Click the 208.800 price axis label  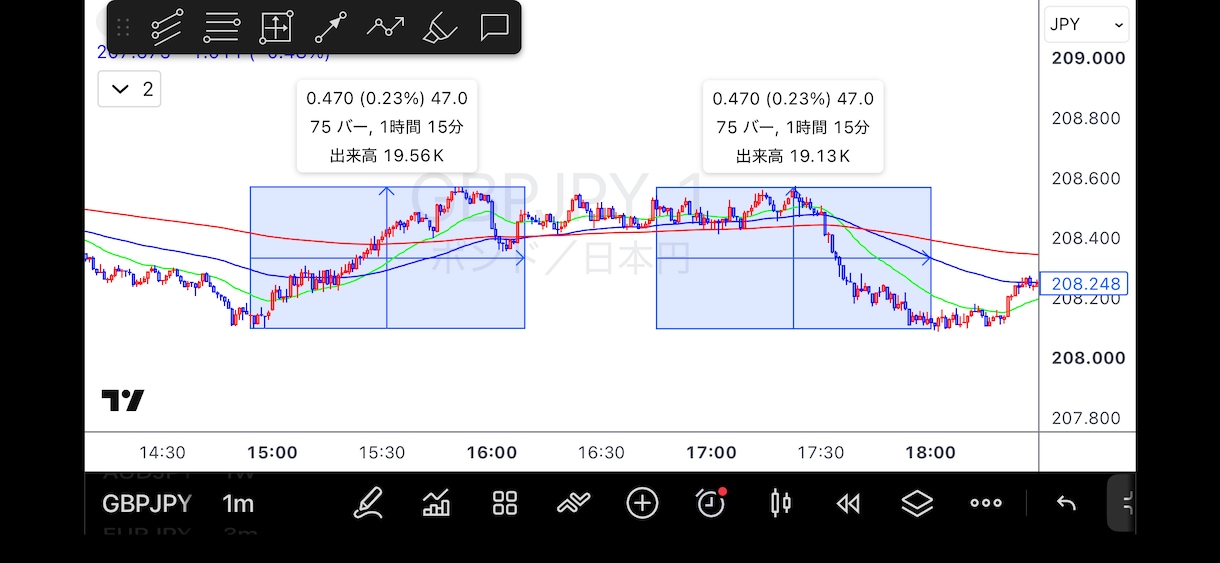[x=1086, y=118]
